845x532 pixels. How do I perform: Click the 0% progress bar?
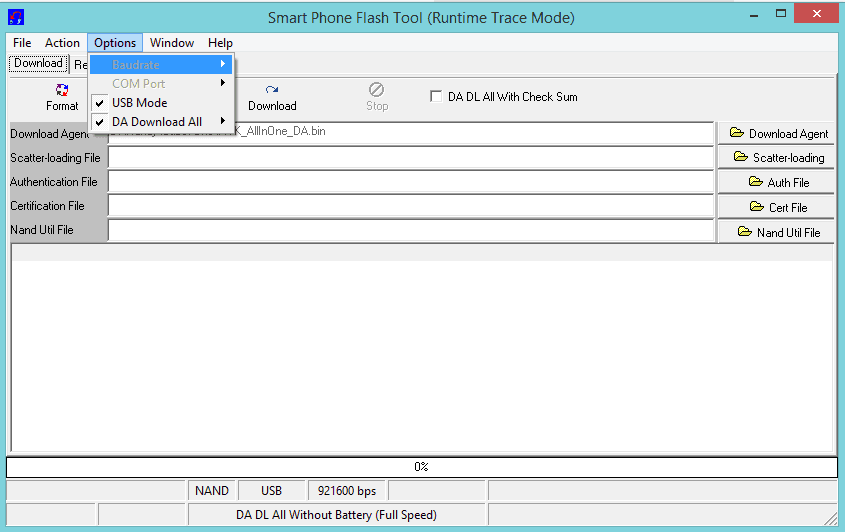point(421,467)
